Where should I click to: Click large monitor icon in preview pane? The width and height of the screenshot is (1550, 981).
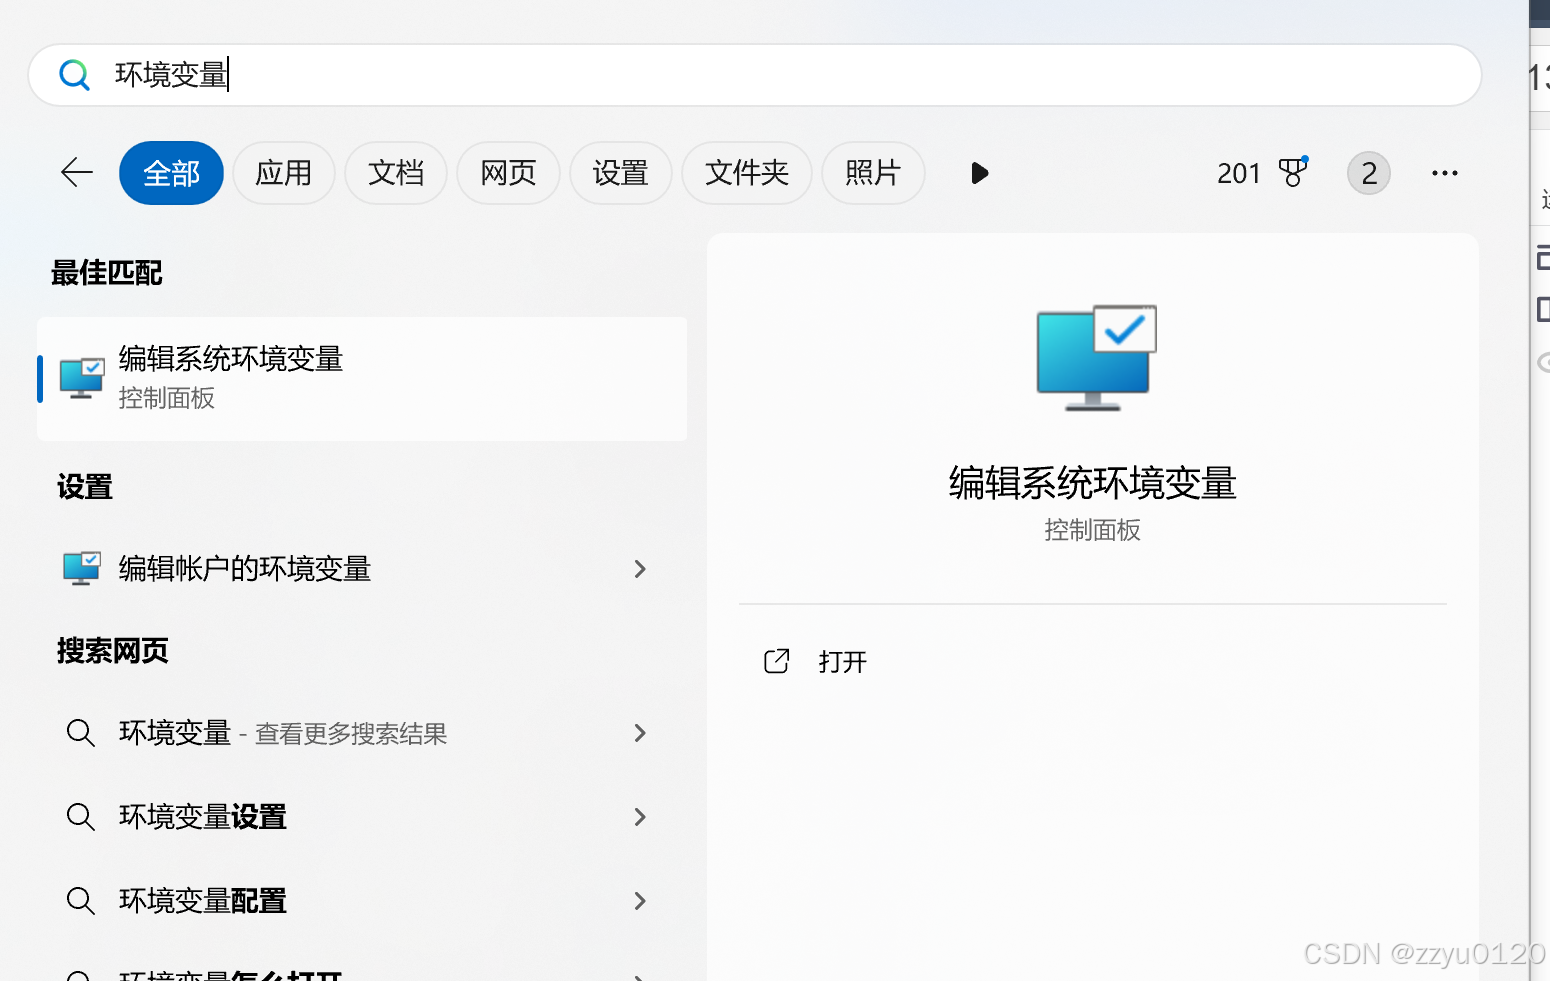pyautogui.click(x=1096, y=358)
